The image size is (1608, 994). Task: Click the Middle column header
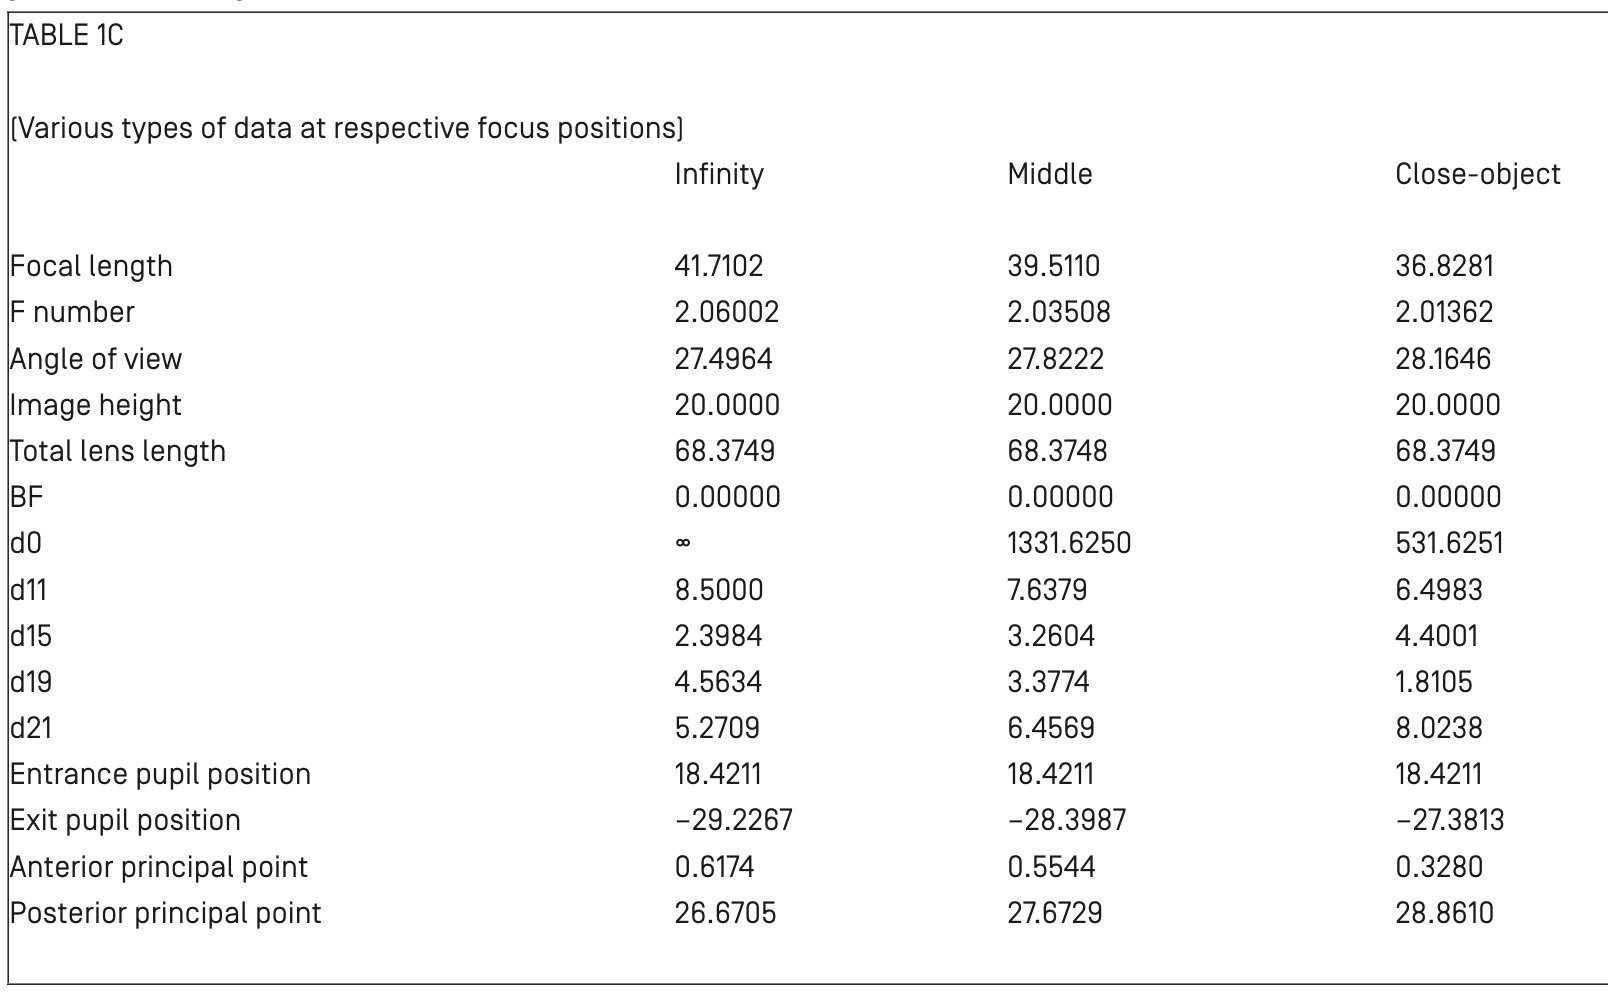click(x=1049, y=174)
